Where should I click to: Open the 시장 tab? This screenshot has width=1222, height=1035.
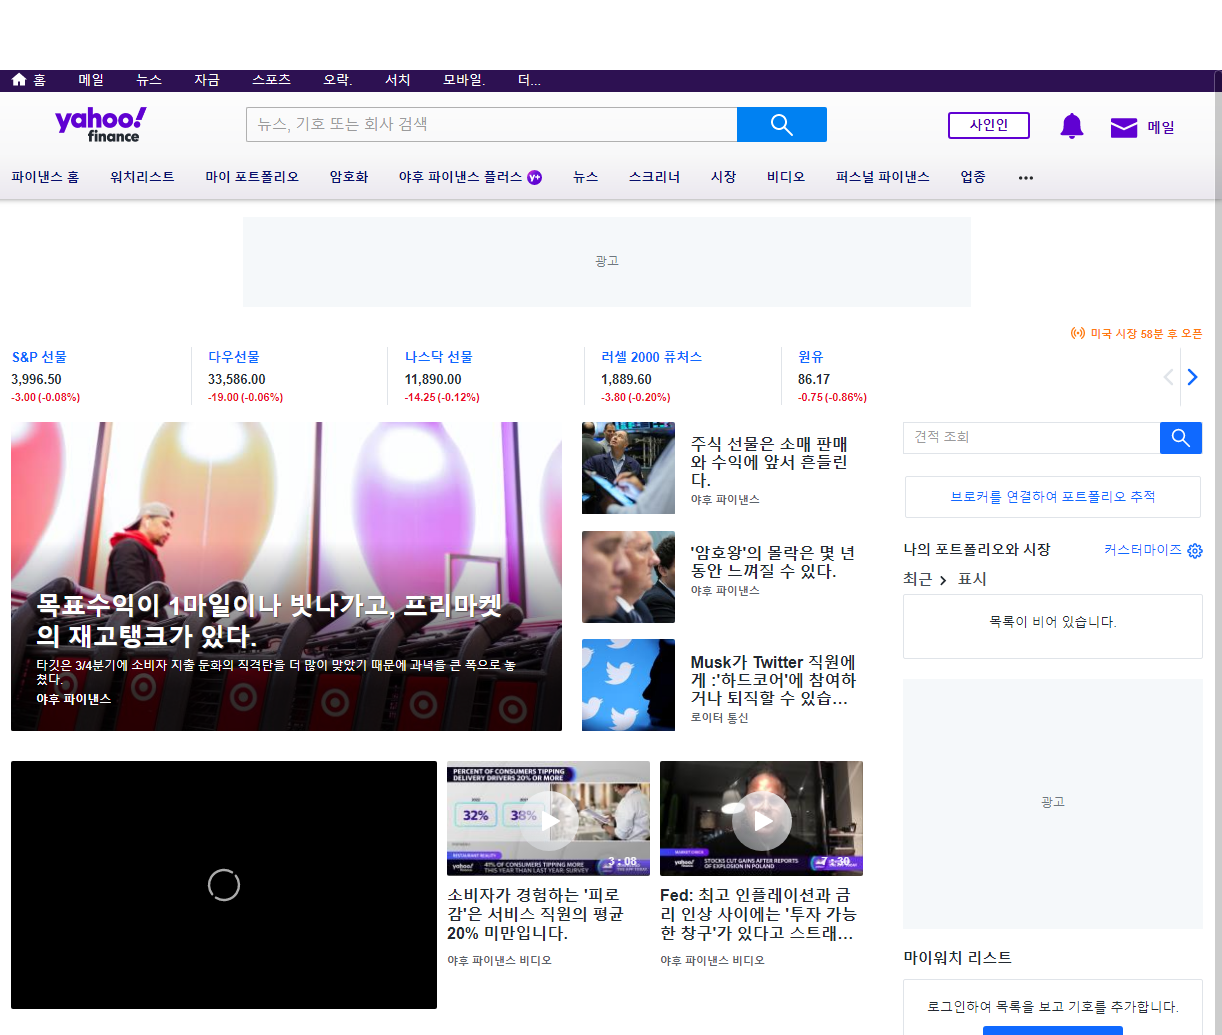click(724, 177)
